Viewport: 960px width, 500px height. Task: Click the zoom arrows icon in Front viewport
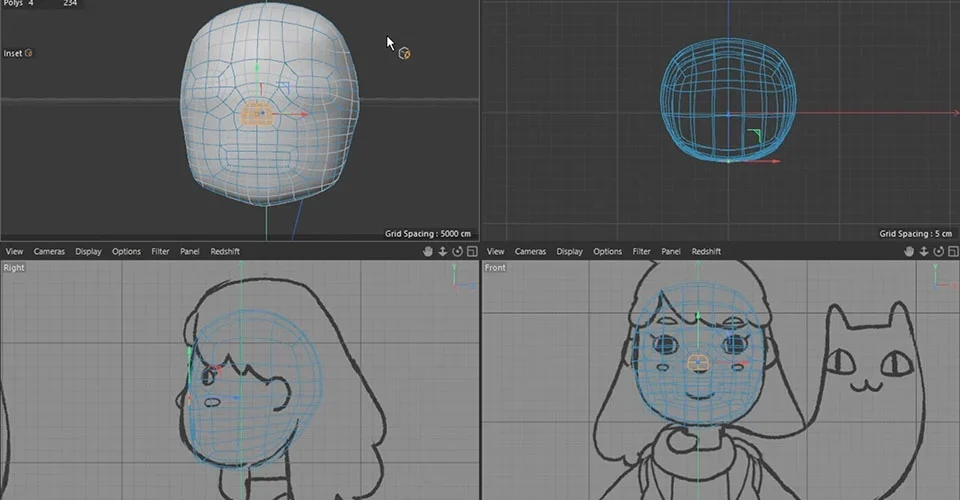923,252
